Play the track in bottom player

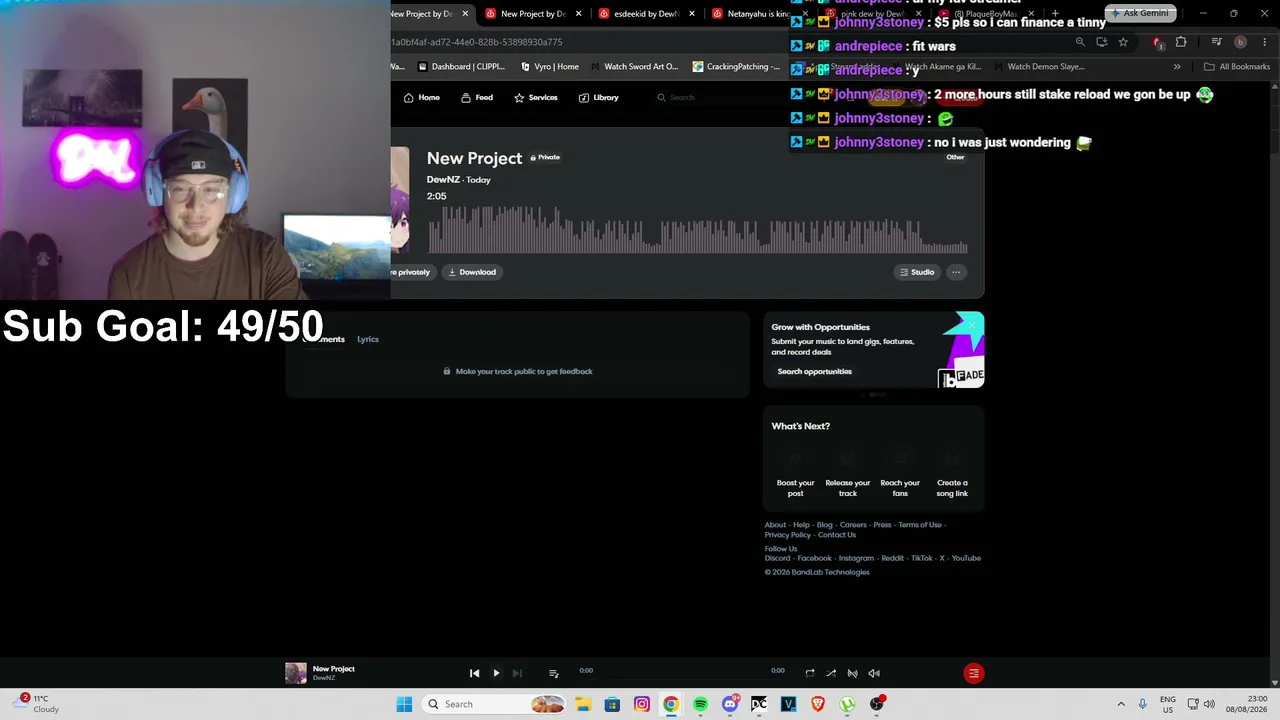coord(496,673)
